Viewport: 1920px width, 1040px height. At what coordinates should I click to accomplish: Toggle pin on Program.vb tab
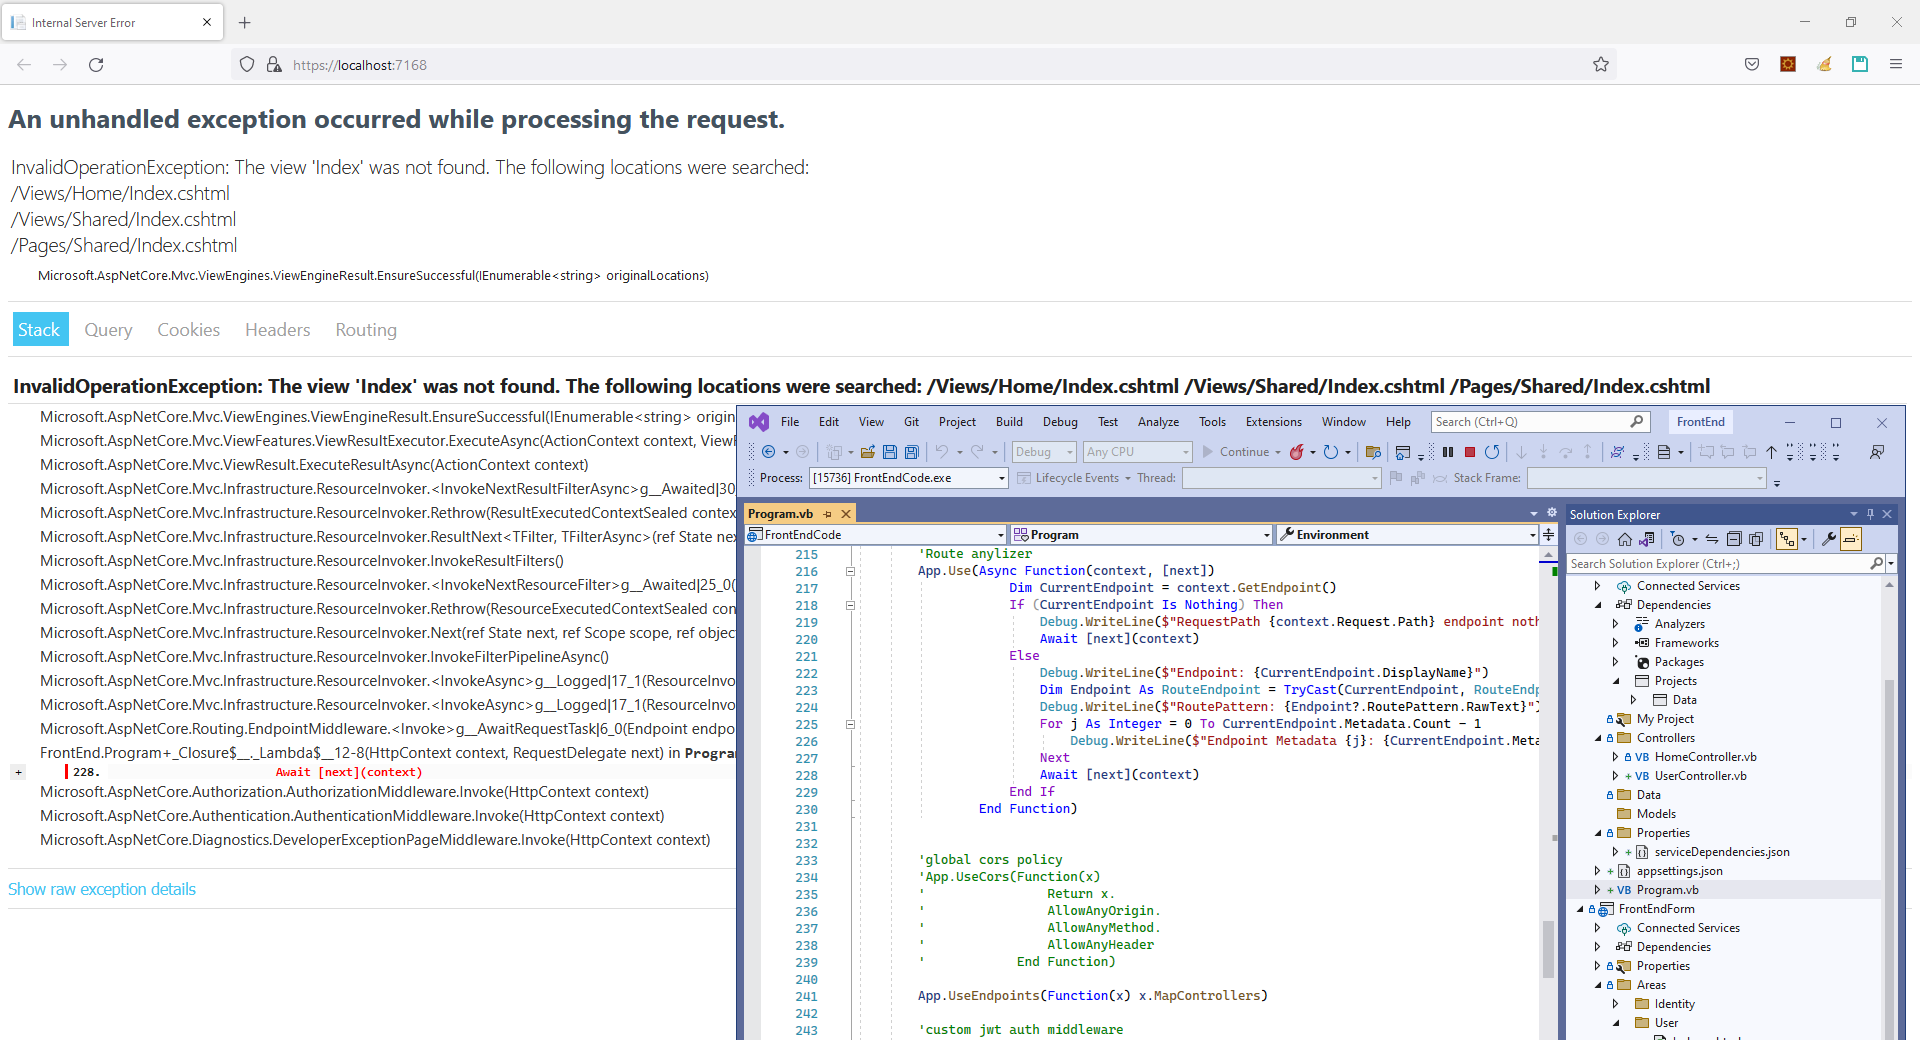827,514
